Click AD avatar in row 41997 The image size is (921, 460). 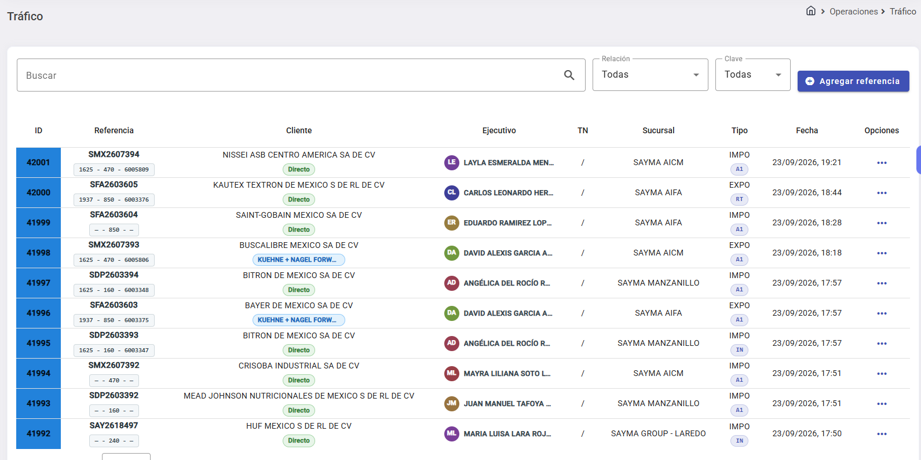click(x=451, y=283)
